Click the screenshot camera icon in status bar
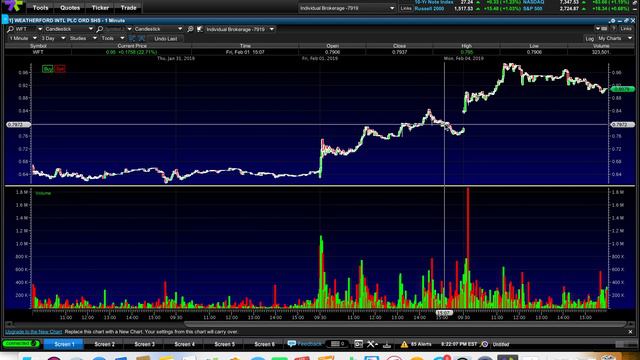 pyautogui.click(x=358, y=344)
